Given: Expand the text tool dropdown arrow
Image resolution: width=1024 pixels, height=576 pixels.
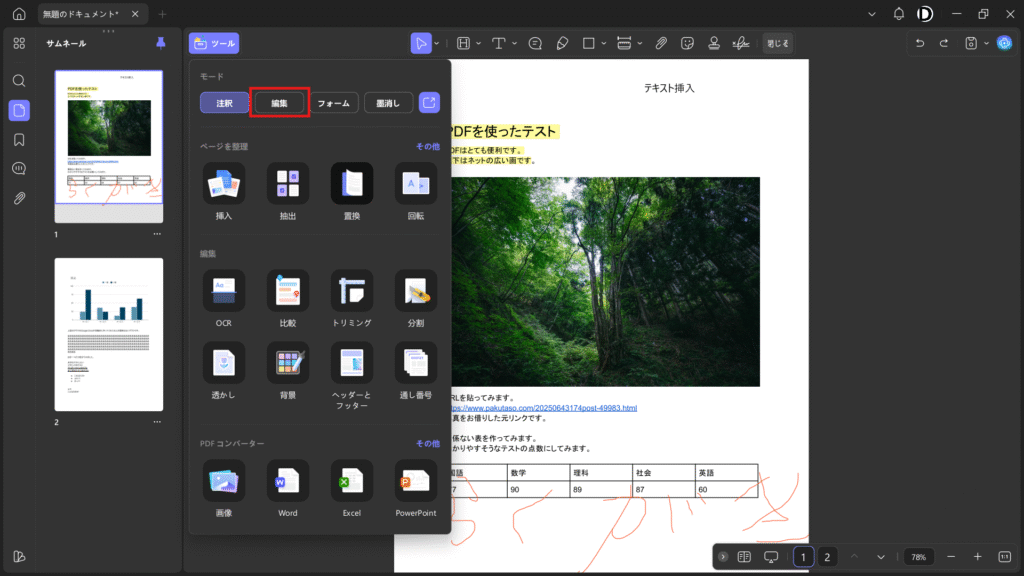Looking at the screenshot, I should 512,43.
